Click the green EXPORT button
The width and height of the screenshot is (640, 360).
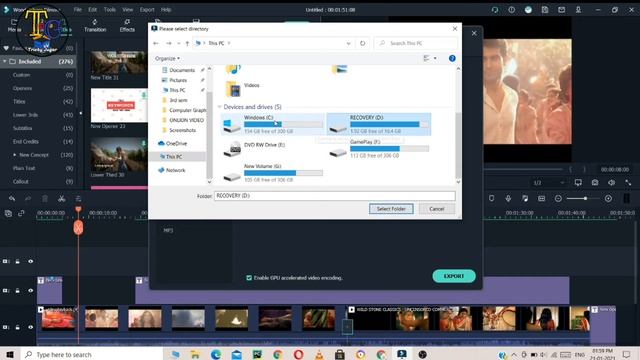click(x=454, y=276)
